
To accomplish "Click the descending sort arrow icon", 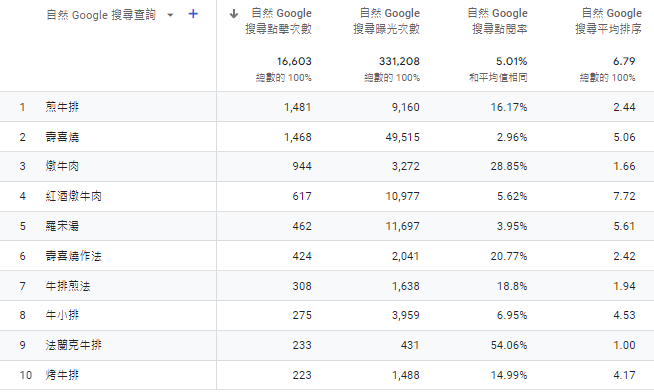I will click(x=234, y=14).
